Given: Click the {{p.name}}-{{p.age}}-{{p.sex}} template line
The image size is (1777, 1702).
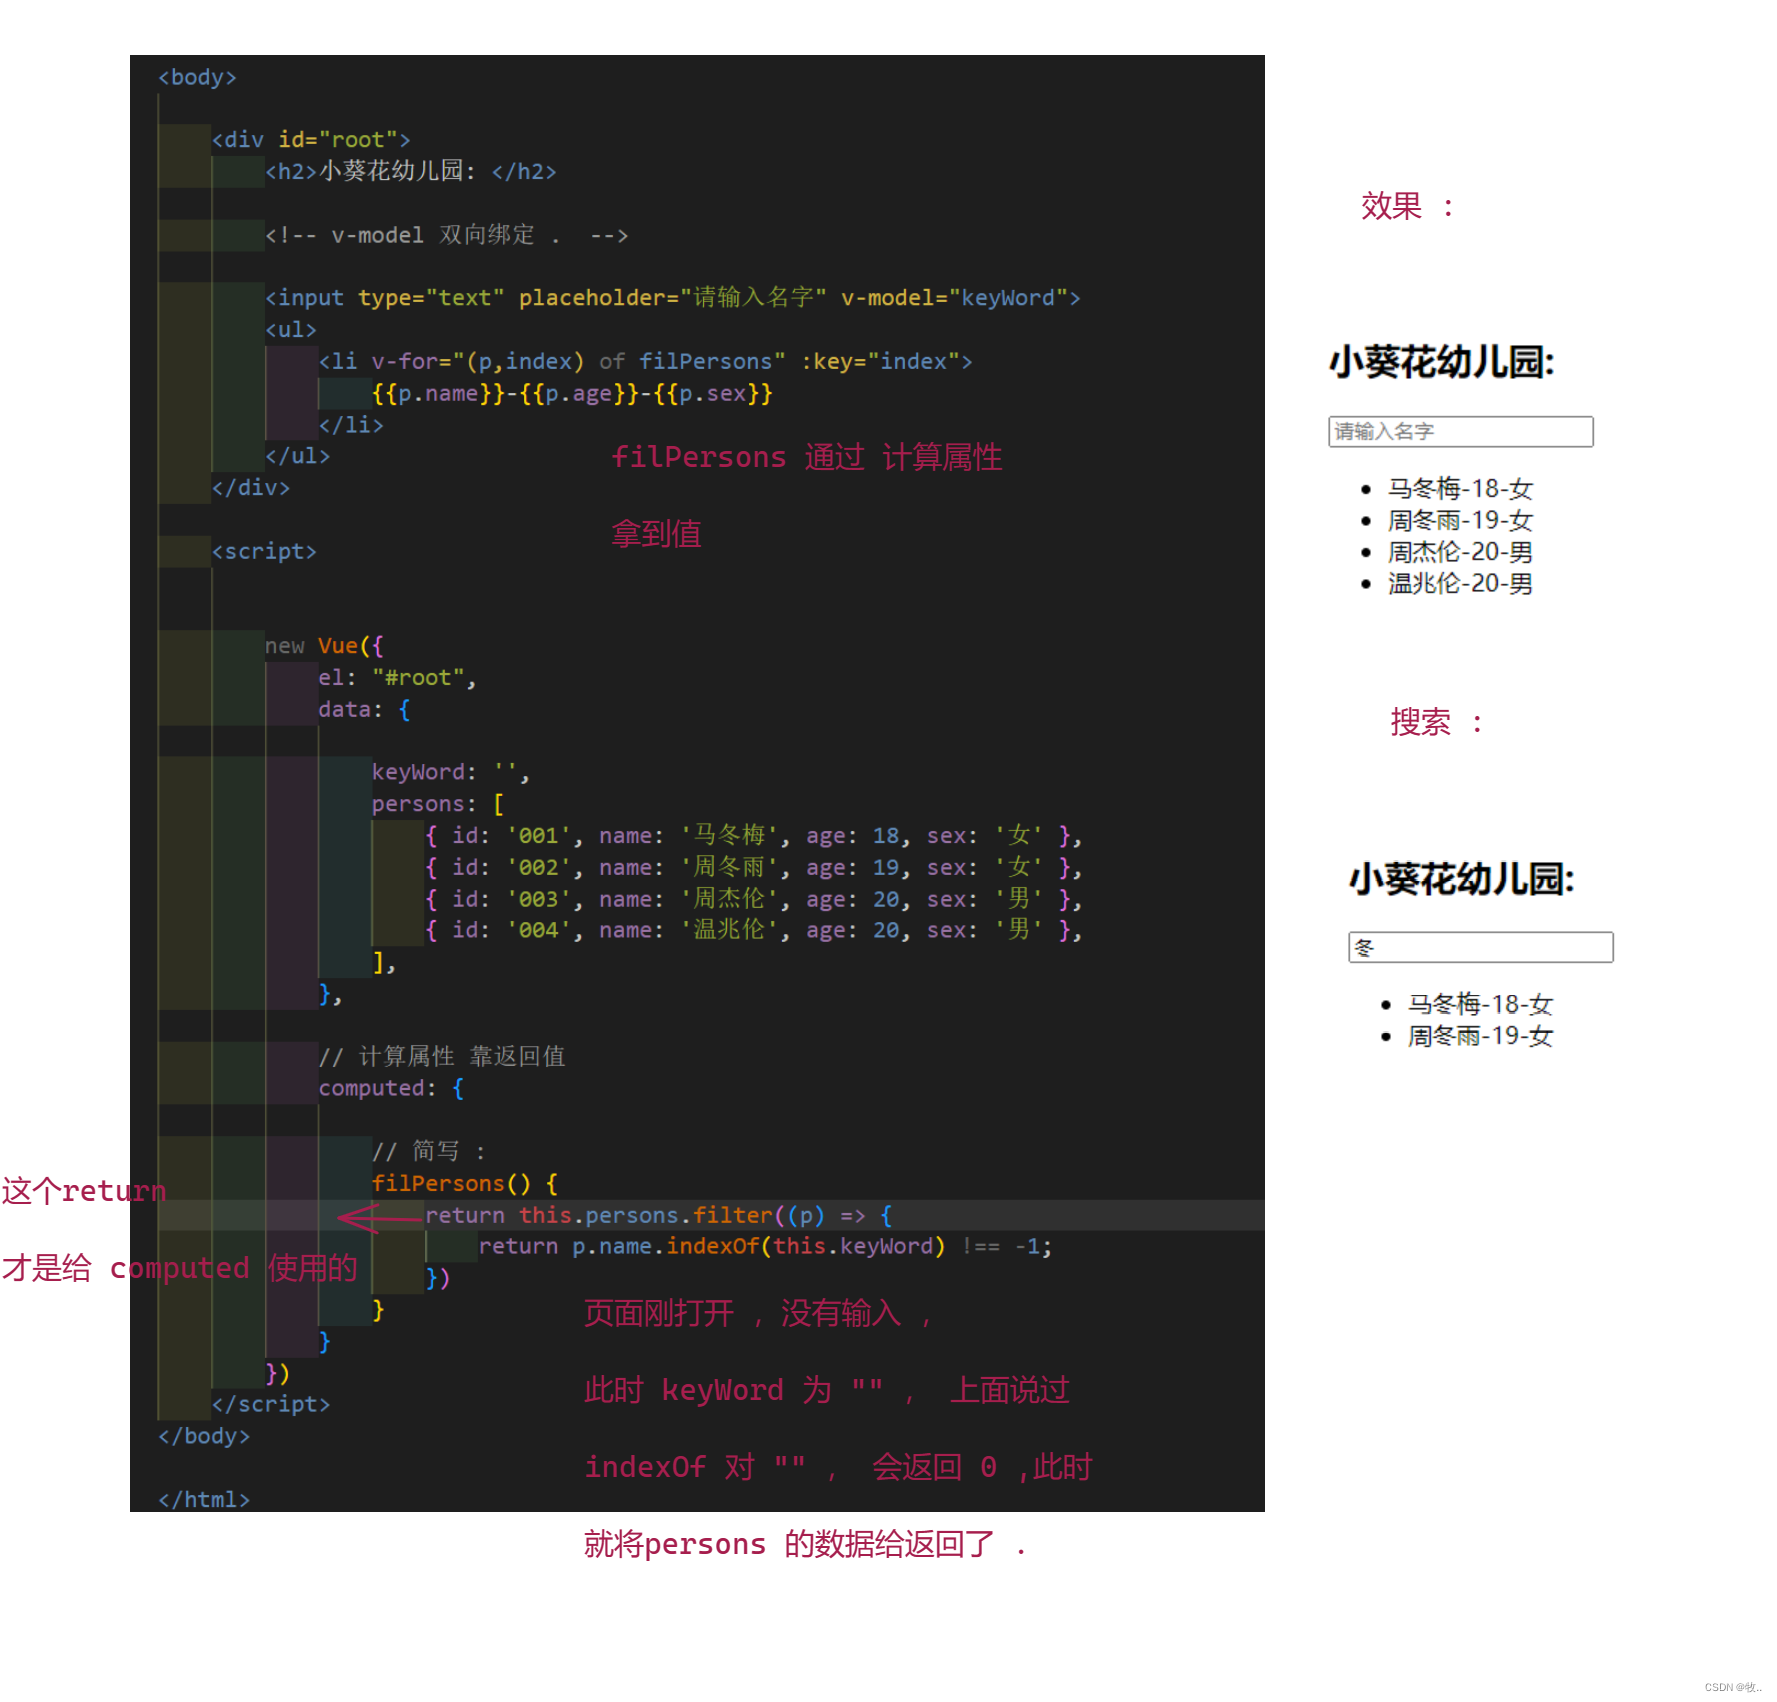Looking at the screenshot, I should 572,393.
